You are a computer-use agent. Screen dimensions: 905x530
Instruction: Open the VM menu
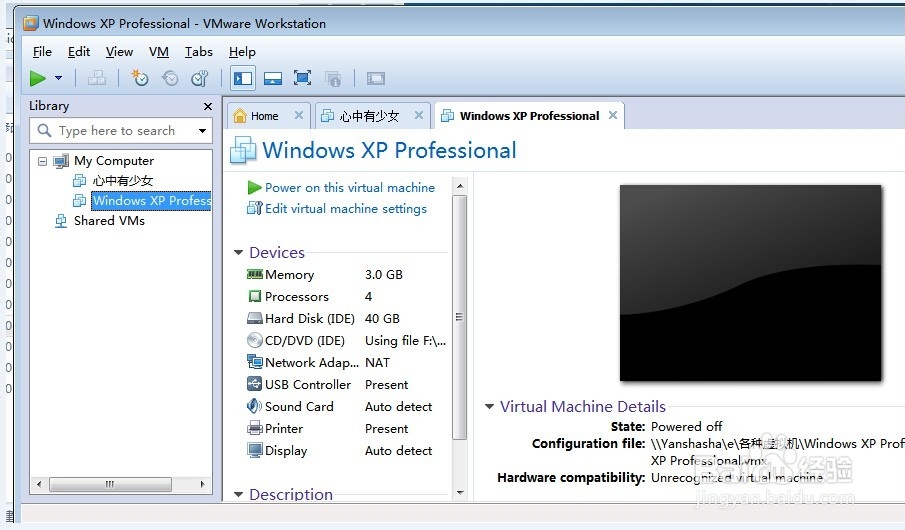pos(159,52)
